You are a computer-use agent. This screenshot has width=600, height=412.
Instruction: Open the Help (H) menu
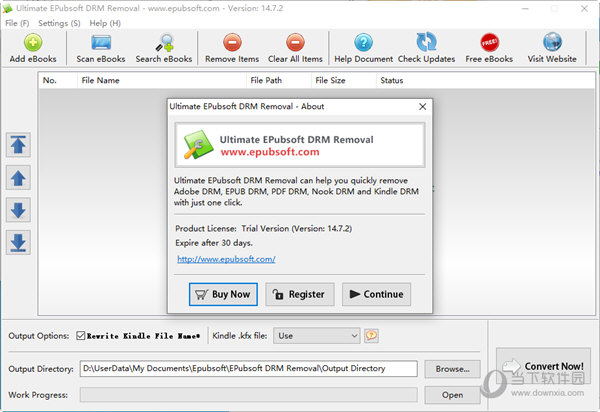click(x=105, y=23)
